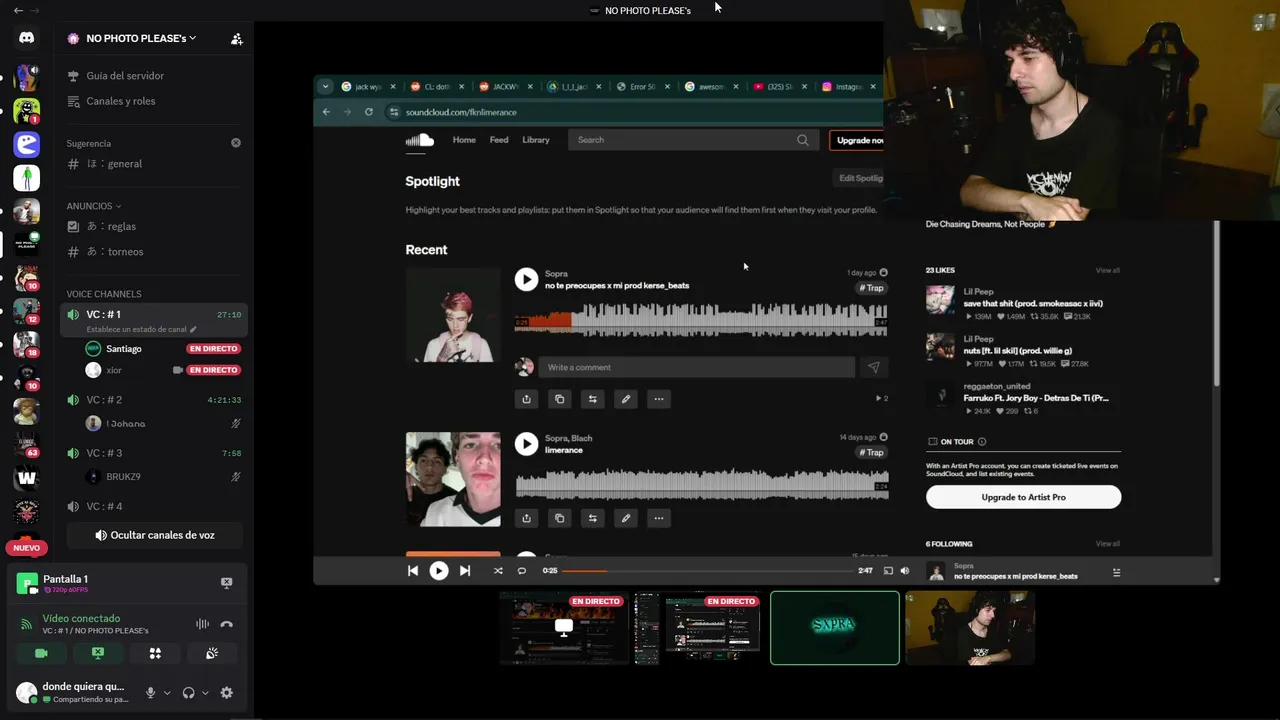Go to SoundCloud Library tab
The height and width of the screenshot is (720, 1280).
pyautogui.click(x=535, y=140)
